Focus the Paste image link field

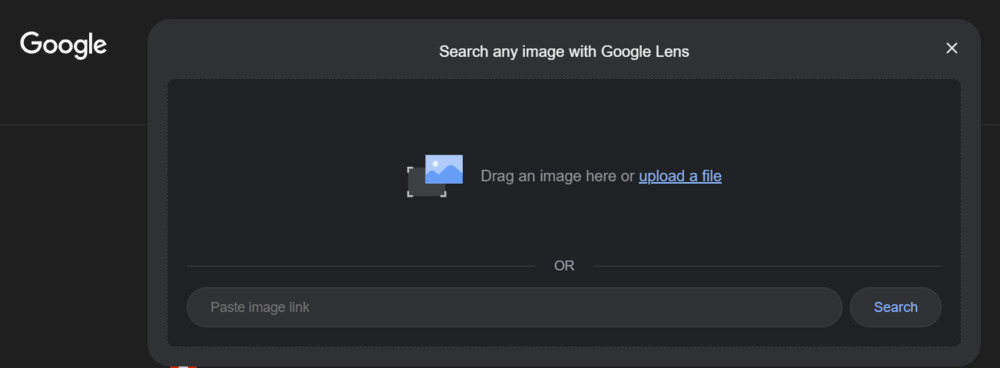click(514, 307)
